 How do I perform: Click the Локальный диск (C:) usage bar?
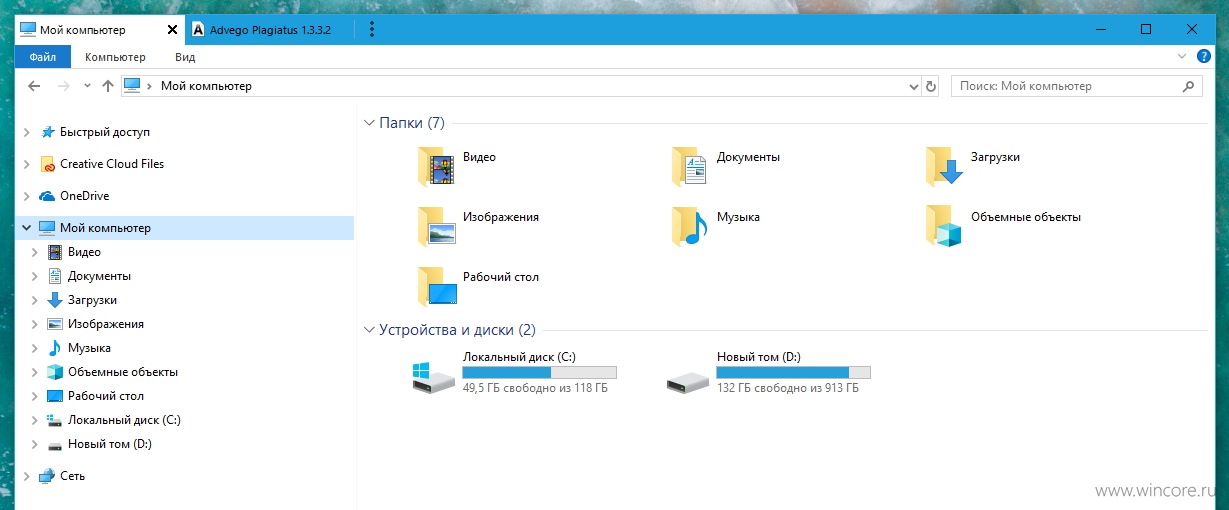point(539,372)
